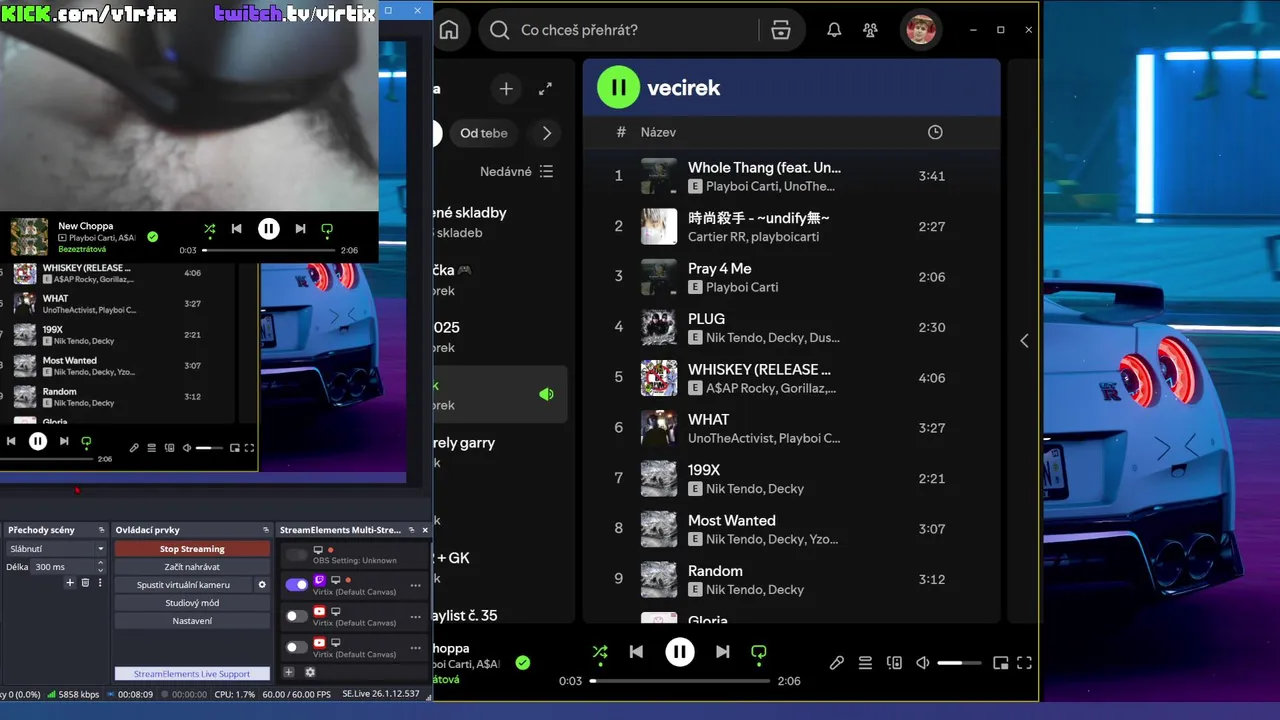The height and width of the screenshot is (720, 1280).
Task: Open the queue icon in Spotify player
Action: [865, 663]
